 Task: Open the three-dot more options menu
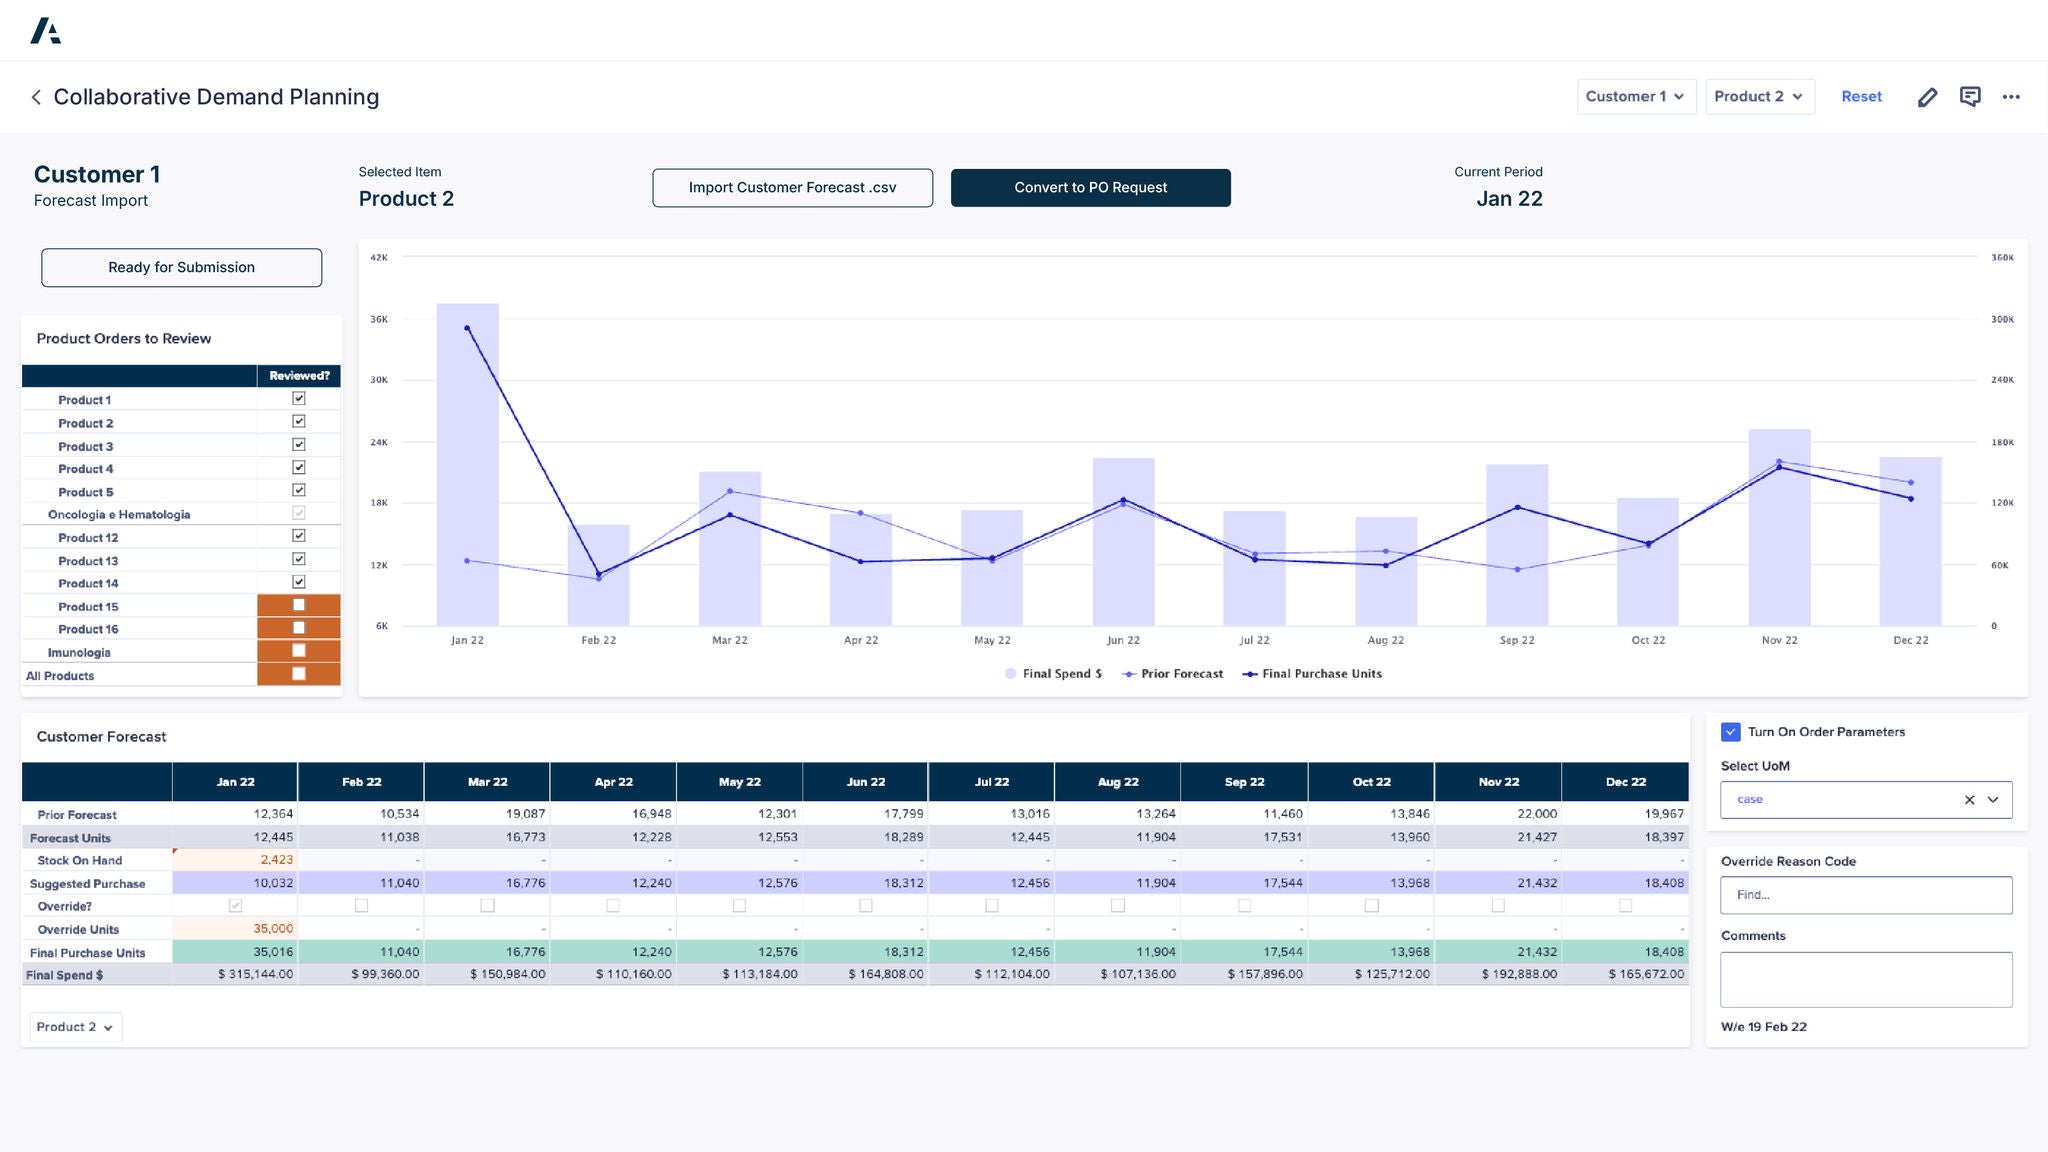[2011, 97]
